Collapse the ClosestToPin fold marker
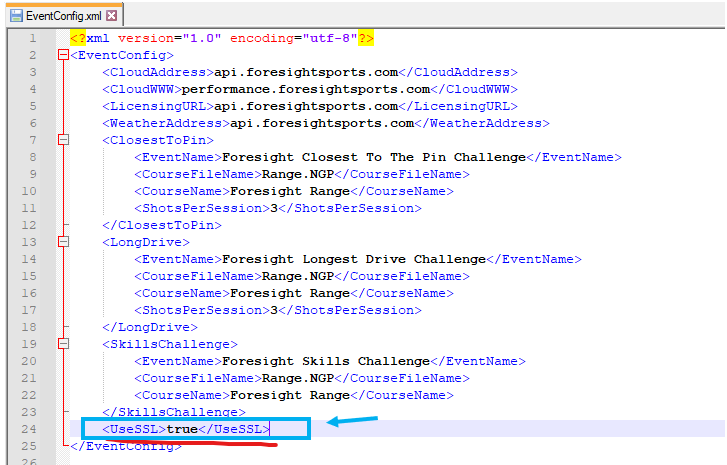 point(64,140)
